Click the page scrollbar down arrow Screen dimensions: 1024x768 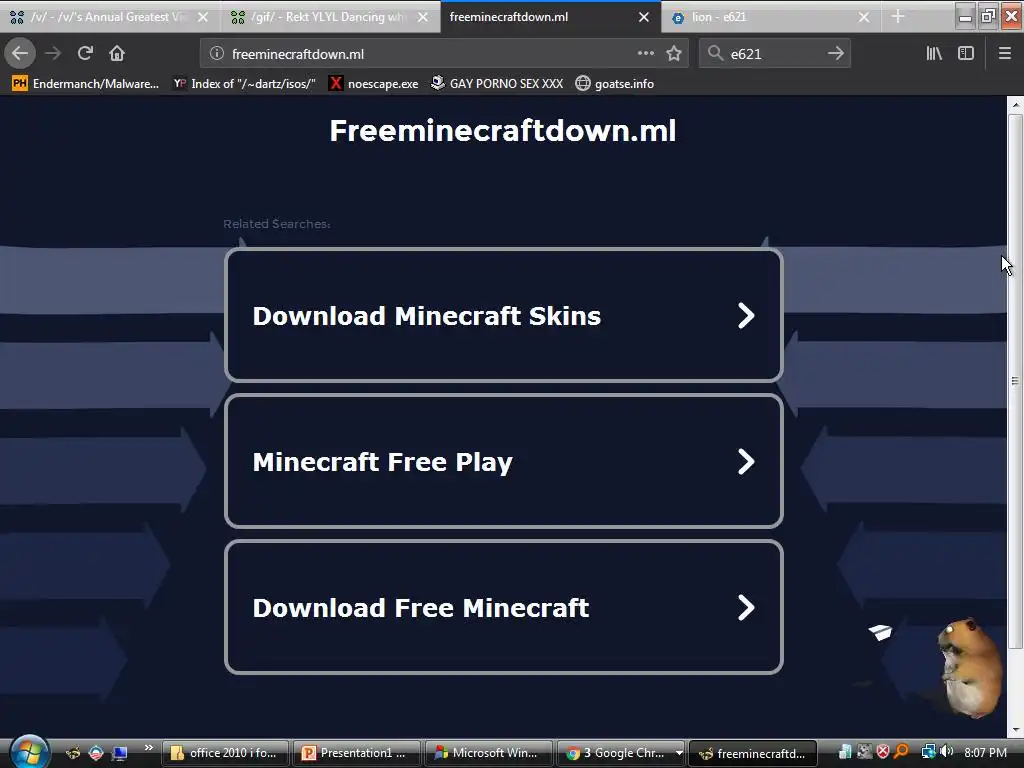tap(1015, 729)
